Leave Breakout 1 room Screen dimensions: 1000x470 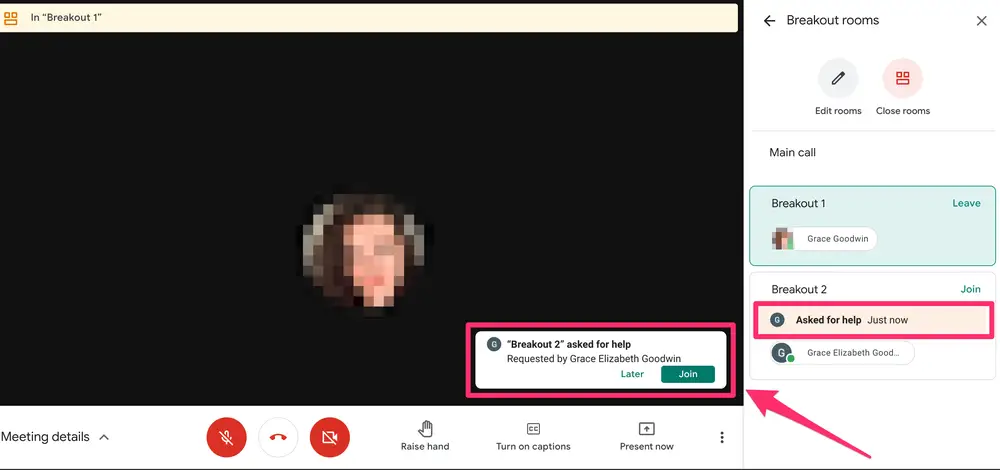pos(966,203)
